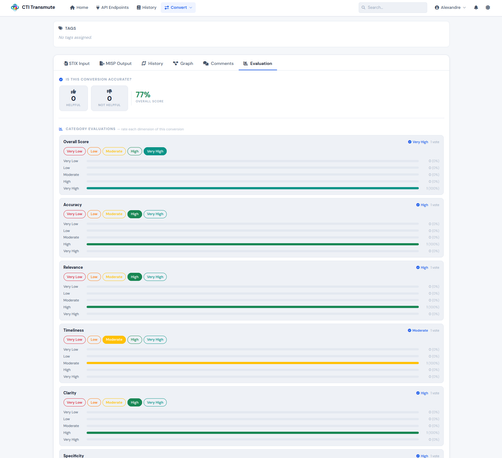Rate Accuracy as Very Low

point(74,214)
